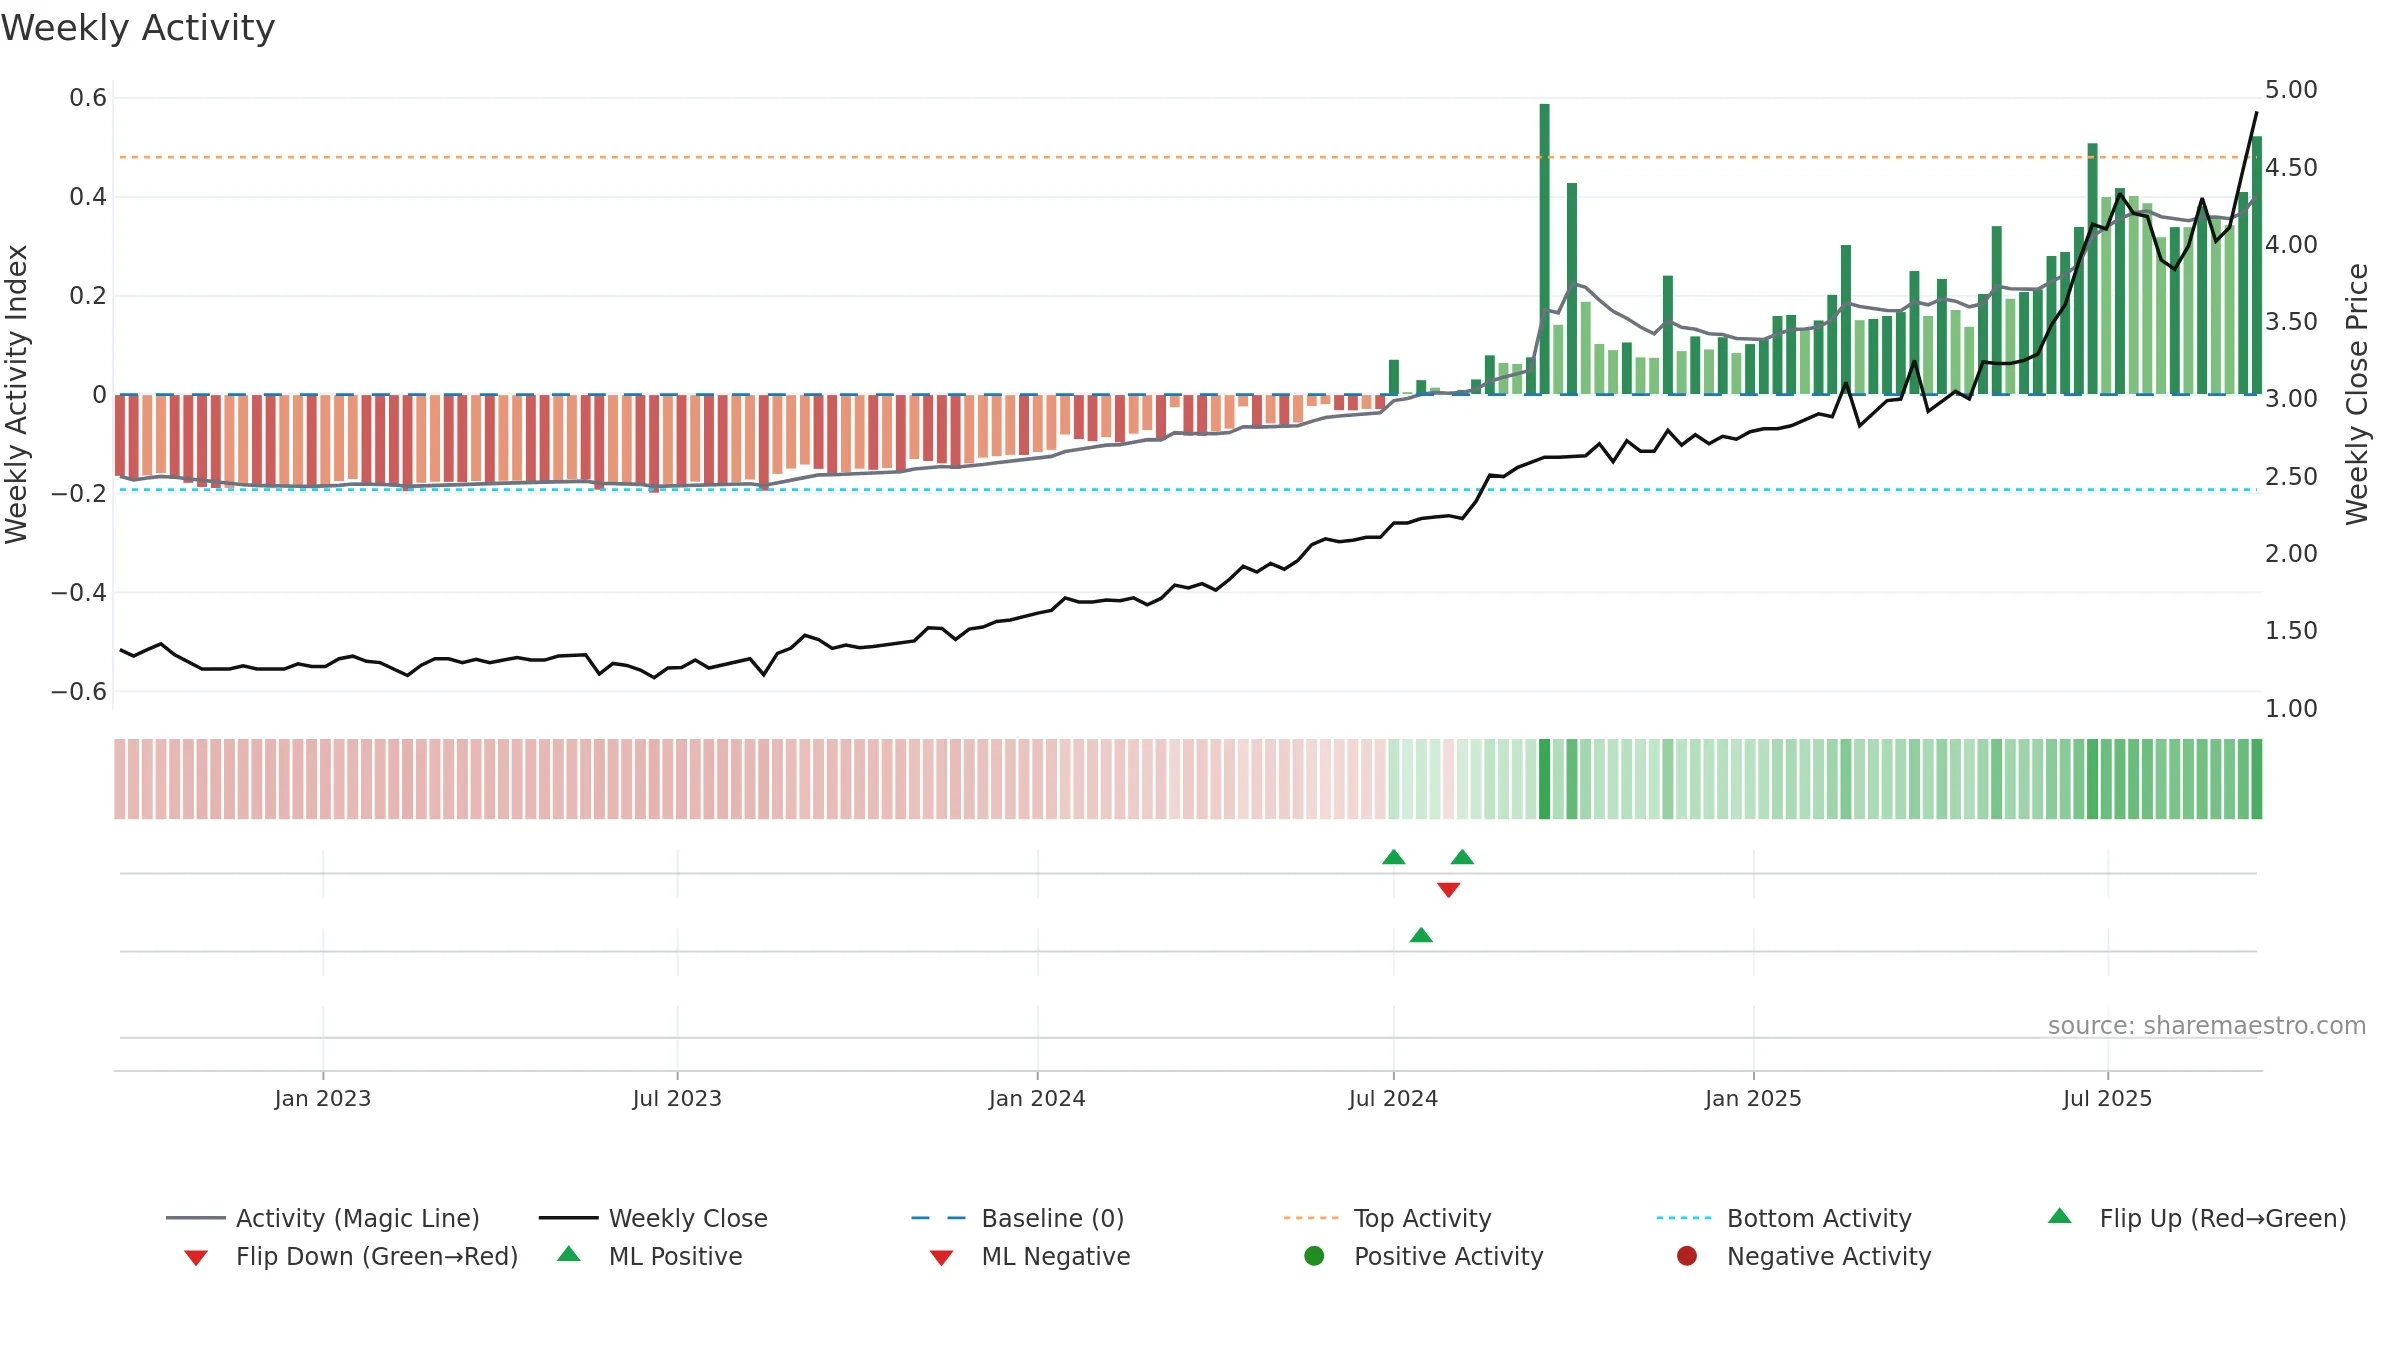Click the tallest green activity bar near 0.6
The height and width of the screenshot is (1350, 2400).
[x=1545, y=249]
